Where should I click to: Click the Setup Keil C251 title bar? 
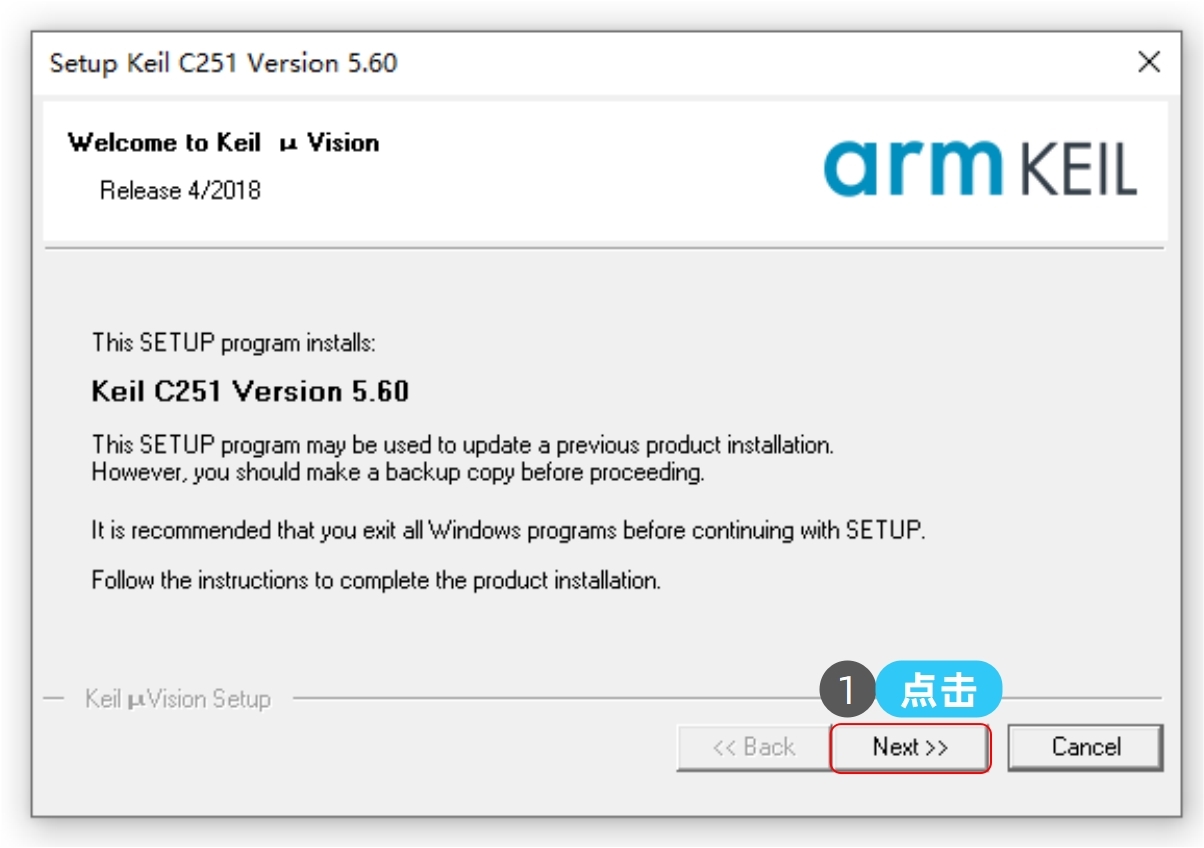pyautogui.click(x=500, y=63)
